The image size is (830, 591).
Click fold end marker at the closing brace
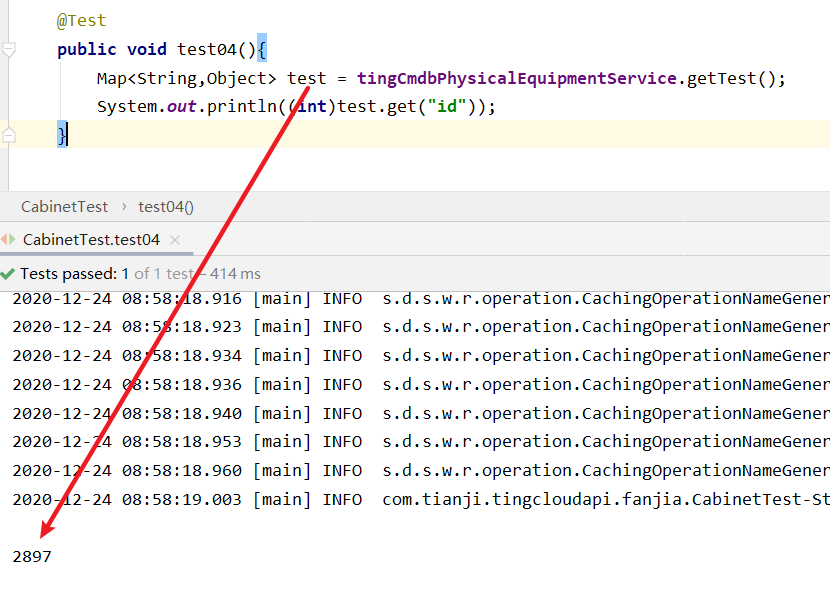point(8,135)
